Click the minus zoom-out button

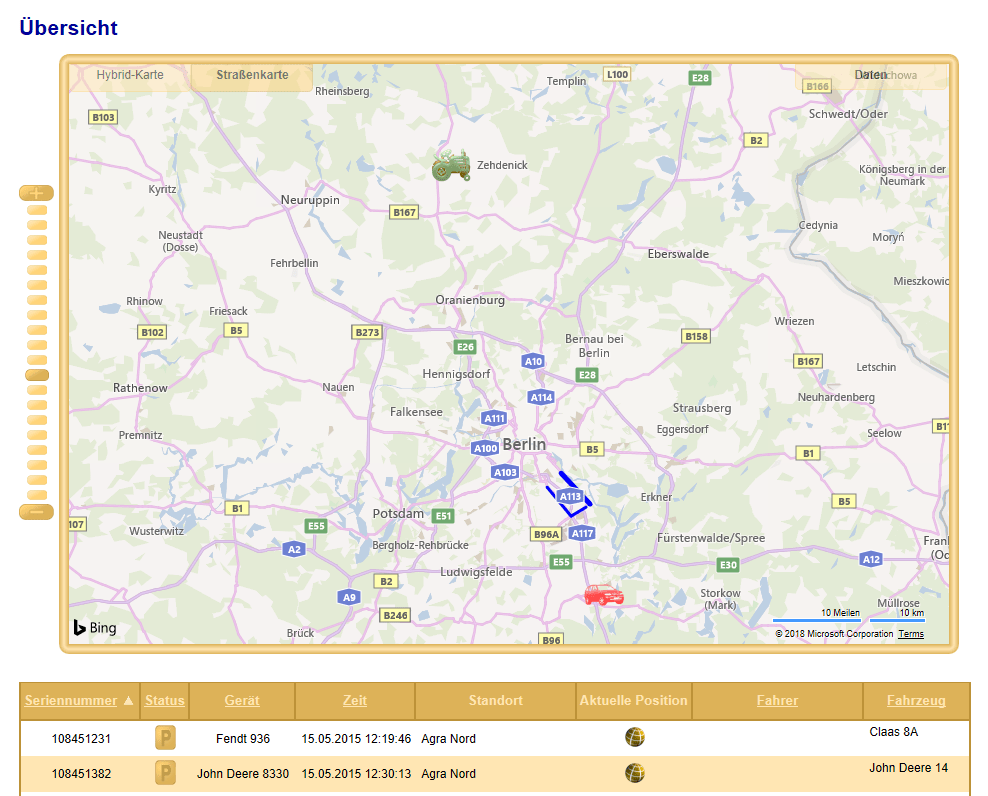point(37,512)
